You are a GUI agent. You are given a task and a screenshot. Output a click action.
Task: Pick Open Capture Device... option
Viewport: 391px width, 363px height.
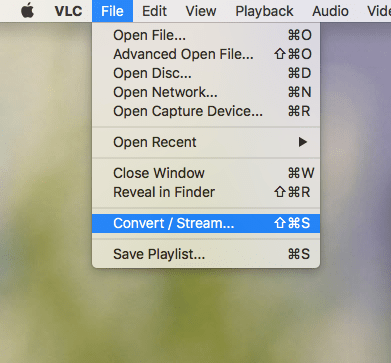(206, 111)
